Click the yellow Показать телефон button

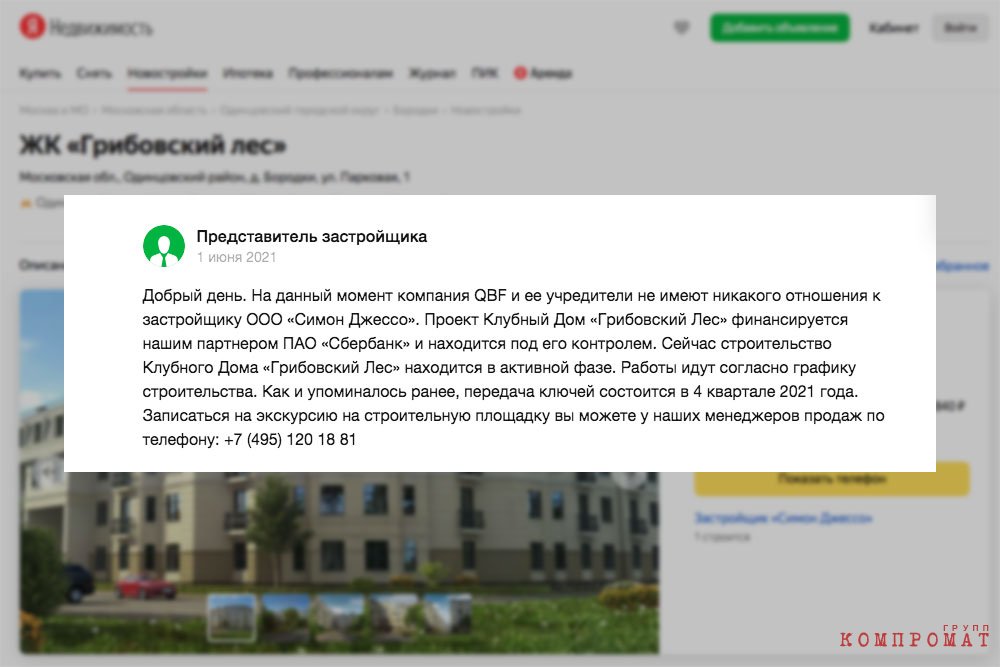click(832, 479)
